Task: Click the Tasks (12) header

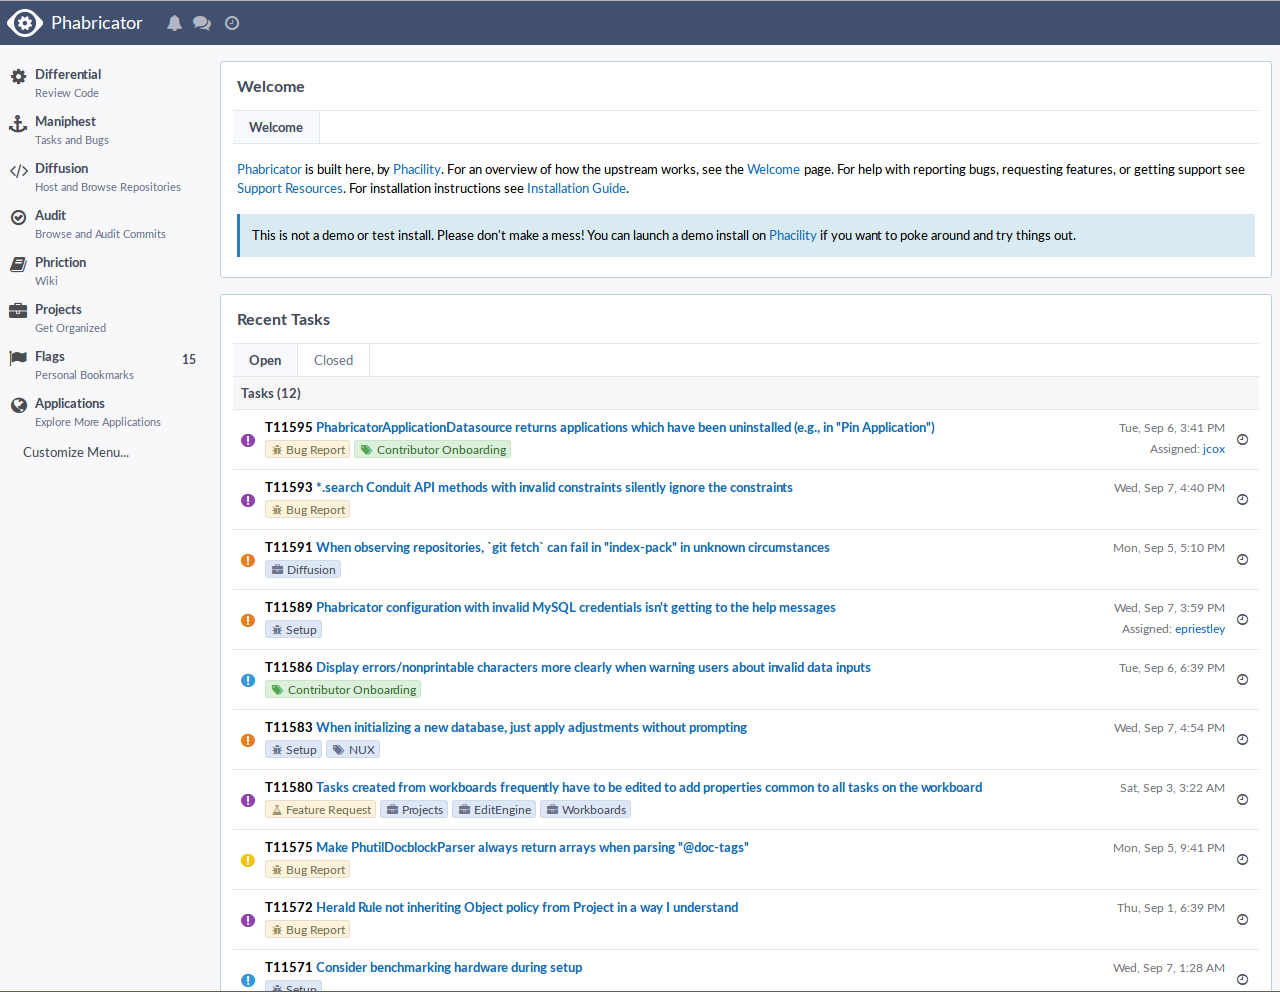Action: tap(271, 393)
